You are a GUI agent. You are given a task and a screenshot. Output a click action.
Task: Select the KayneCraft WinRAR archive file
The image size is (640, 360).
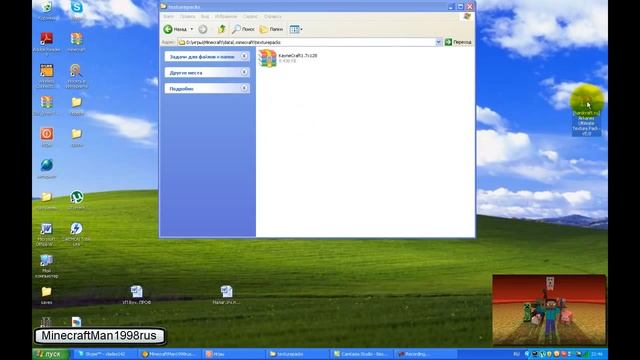267,58
